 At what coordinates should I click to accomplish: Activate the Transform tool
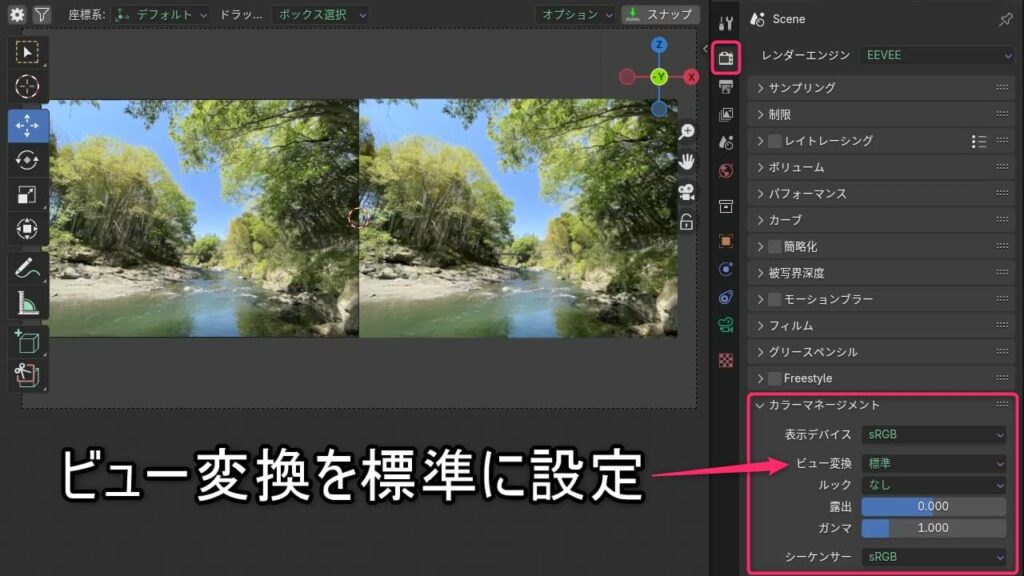click(27, 229)
